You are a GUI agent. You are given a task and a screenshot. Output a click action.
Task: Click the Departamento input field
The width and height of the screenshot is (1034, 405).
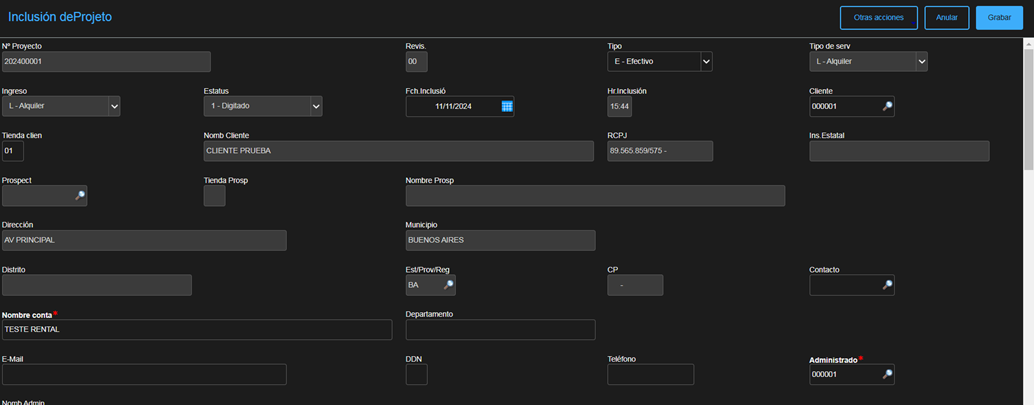(x=500, y=330)
